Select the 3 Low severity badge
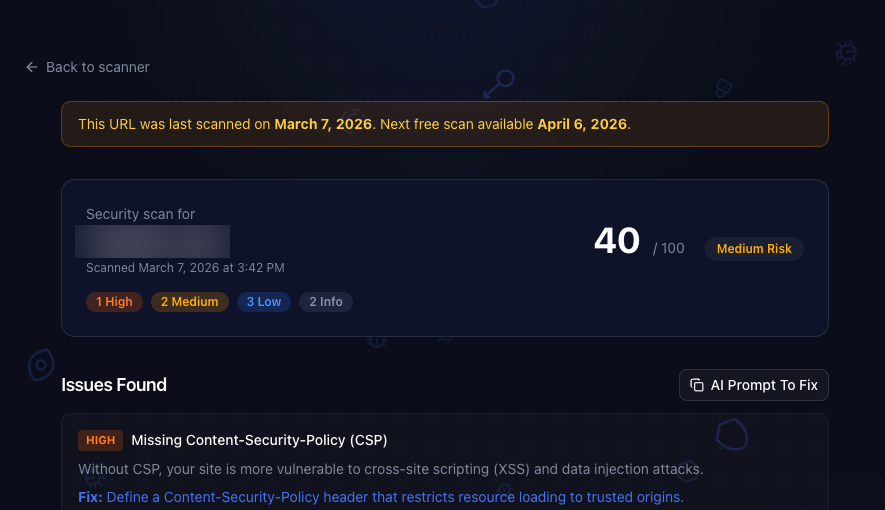 [264, 302]
